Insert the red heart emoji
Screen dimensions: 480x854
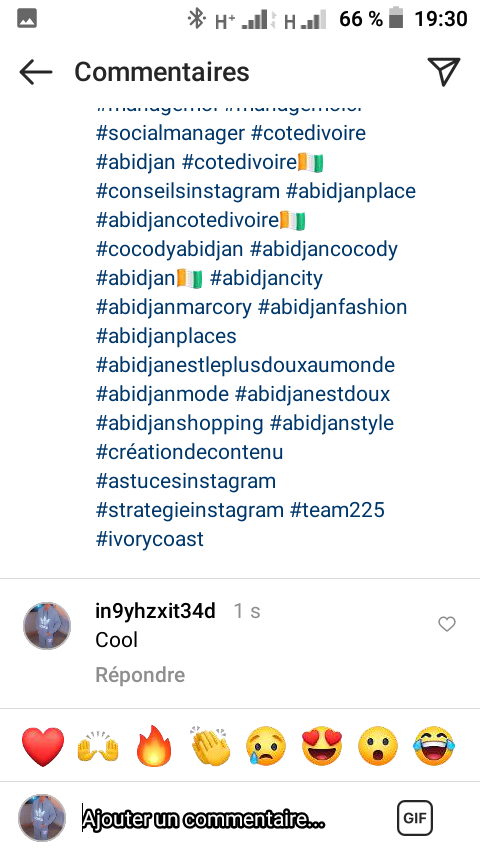43,746
